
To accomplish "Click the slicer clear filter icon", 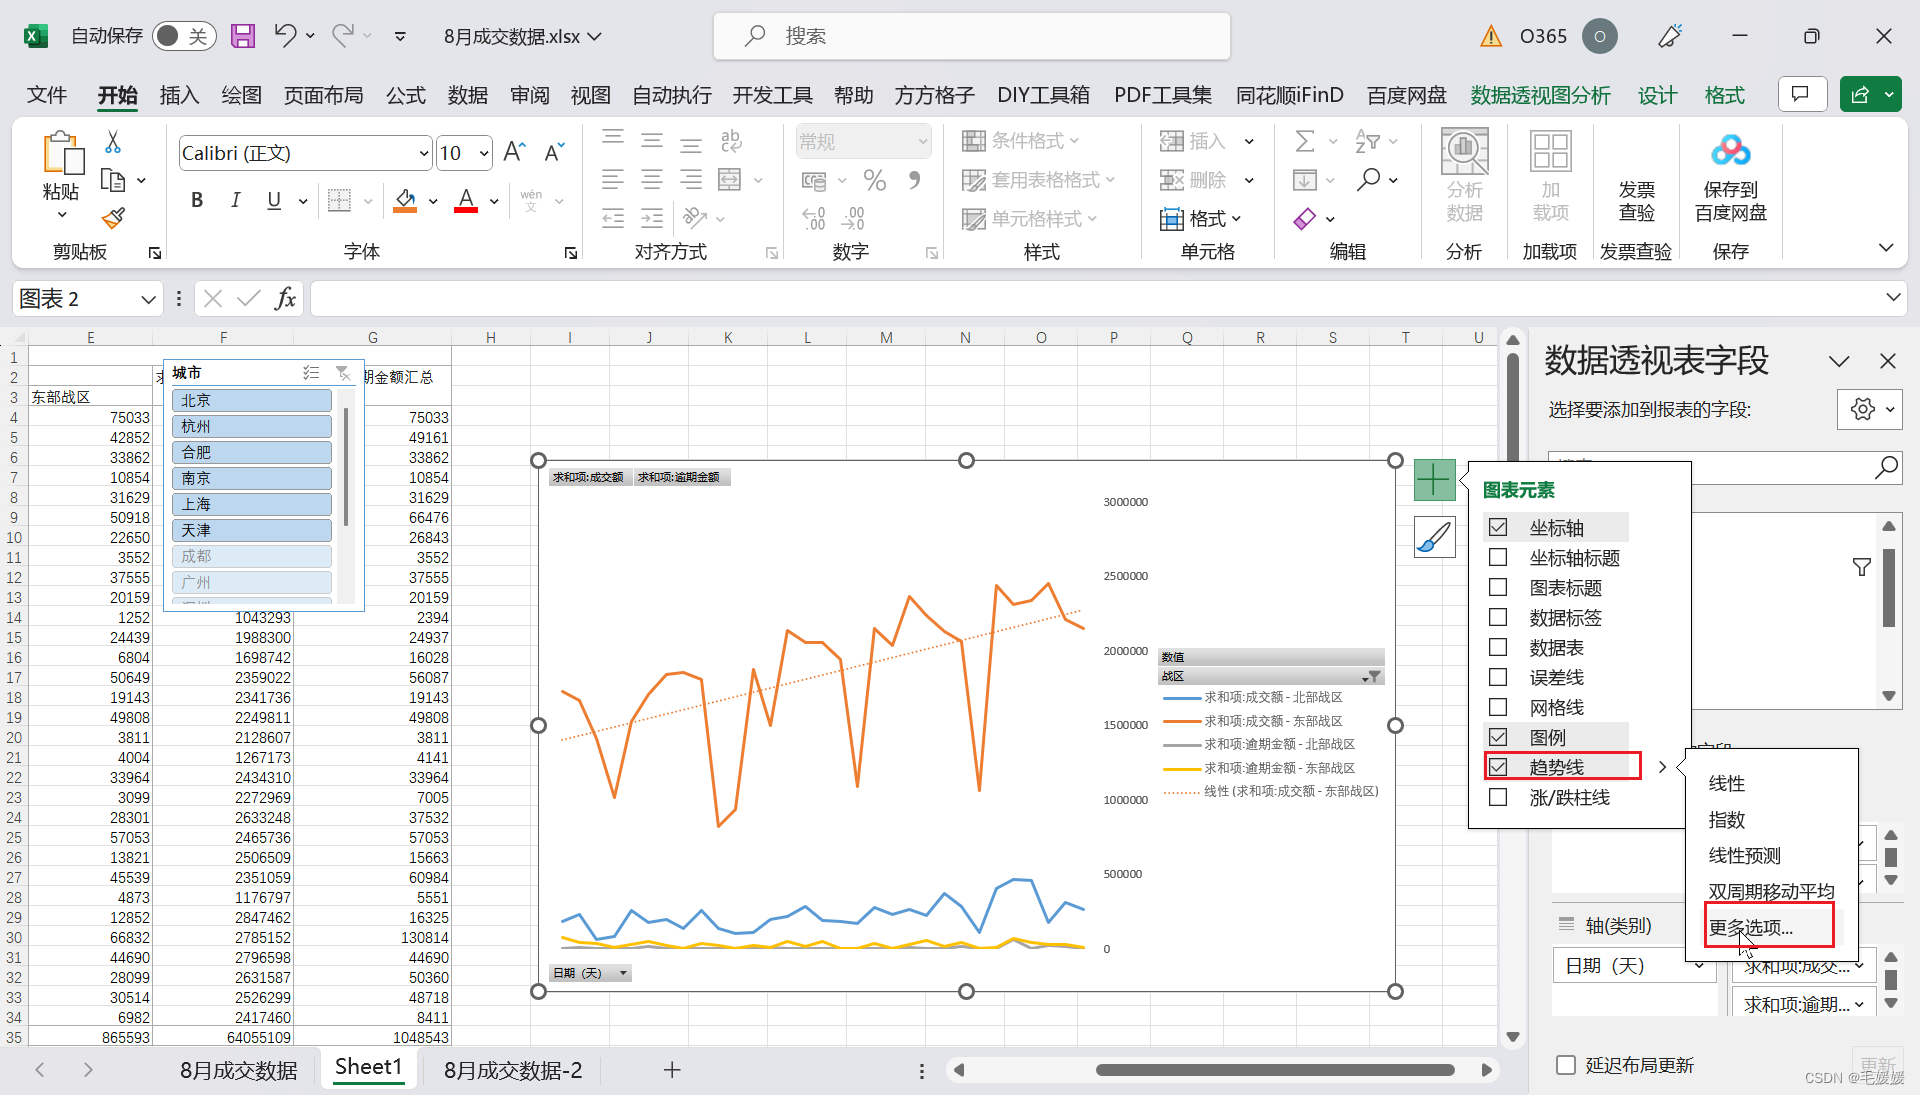I will 343,373.
